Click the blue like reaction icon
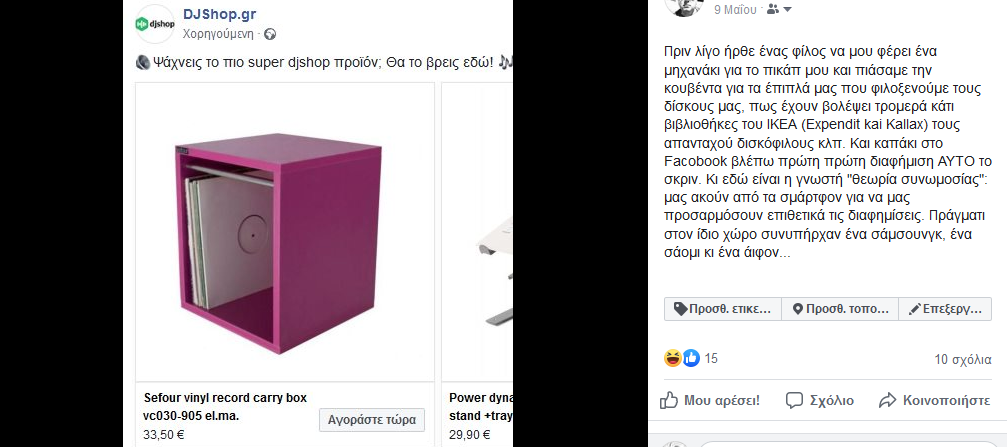1007x447 pixels. [x=690, y=358]
